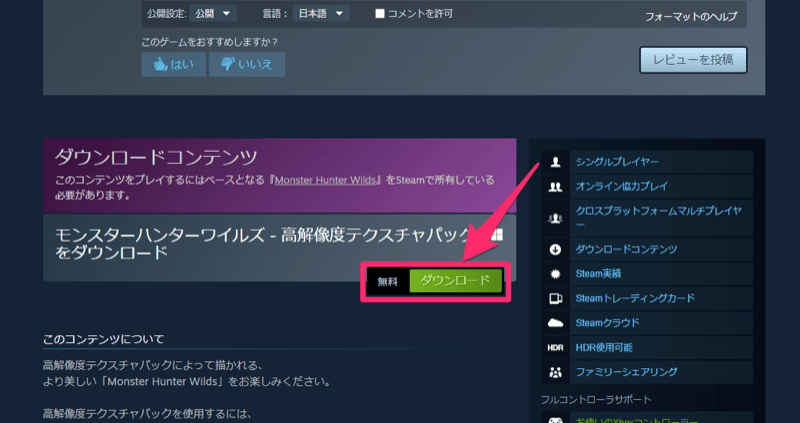
Task: Click the 無料 price label
Action: (x=388, y=281)
